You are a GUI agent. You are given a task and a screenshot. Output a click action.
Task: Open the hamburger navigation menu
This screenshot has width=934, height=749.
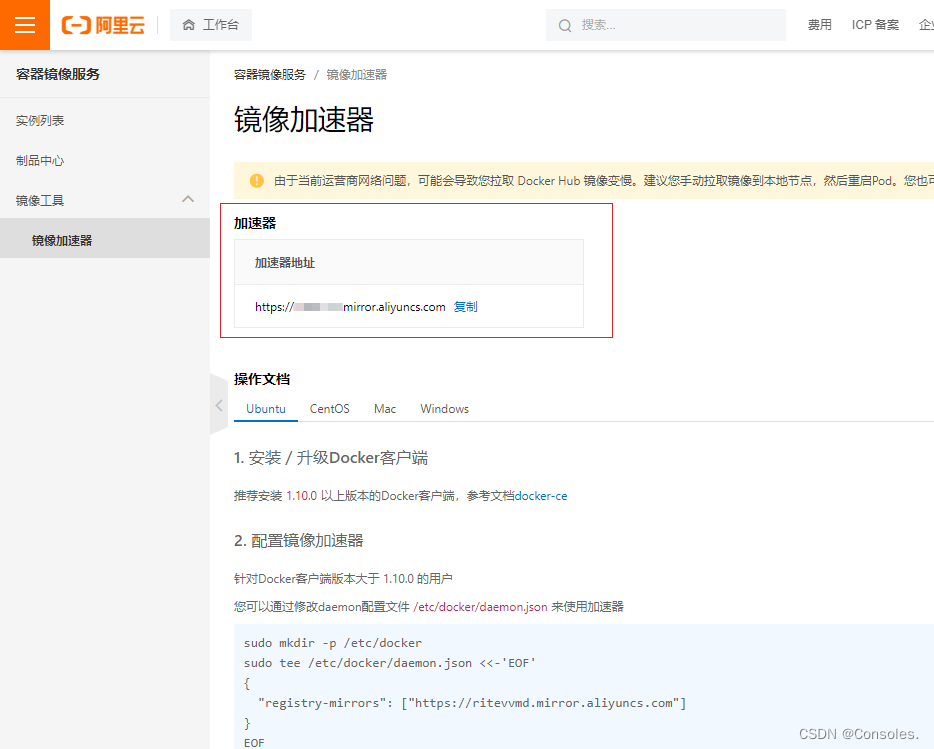pyautogui.click(x=25, y=25)
